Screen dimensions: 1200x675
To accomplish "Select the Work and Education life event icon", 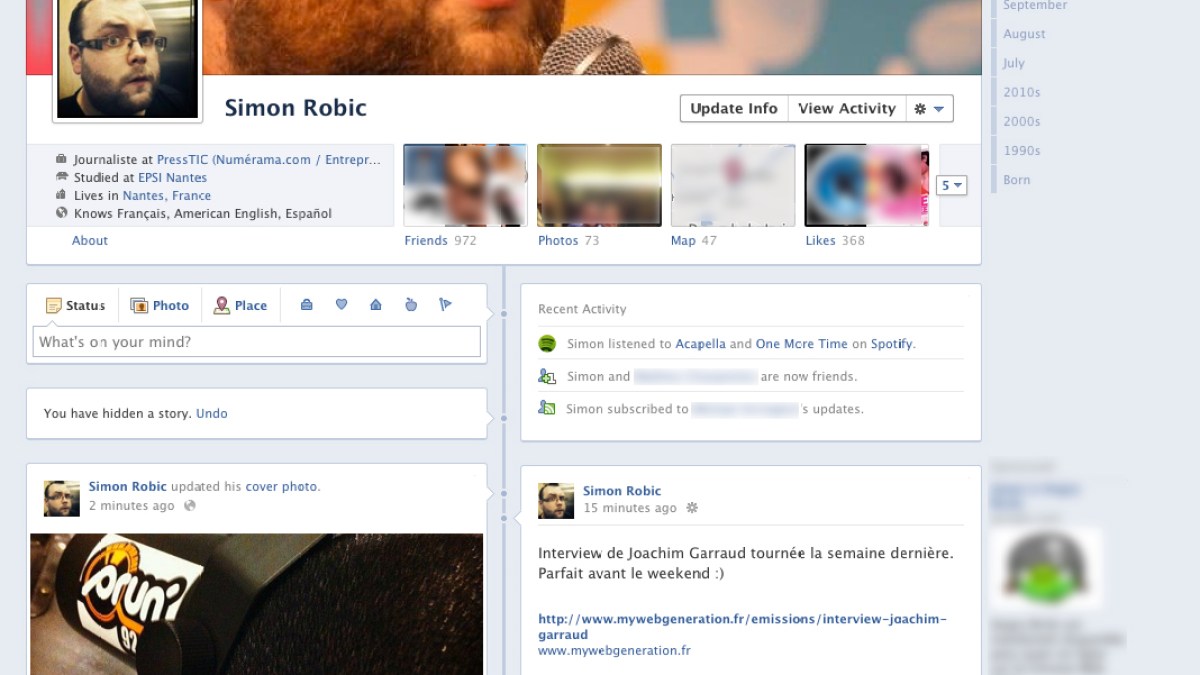I will [x=307, y=305].
